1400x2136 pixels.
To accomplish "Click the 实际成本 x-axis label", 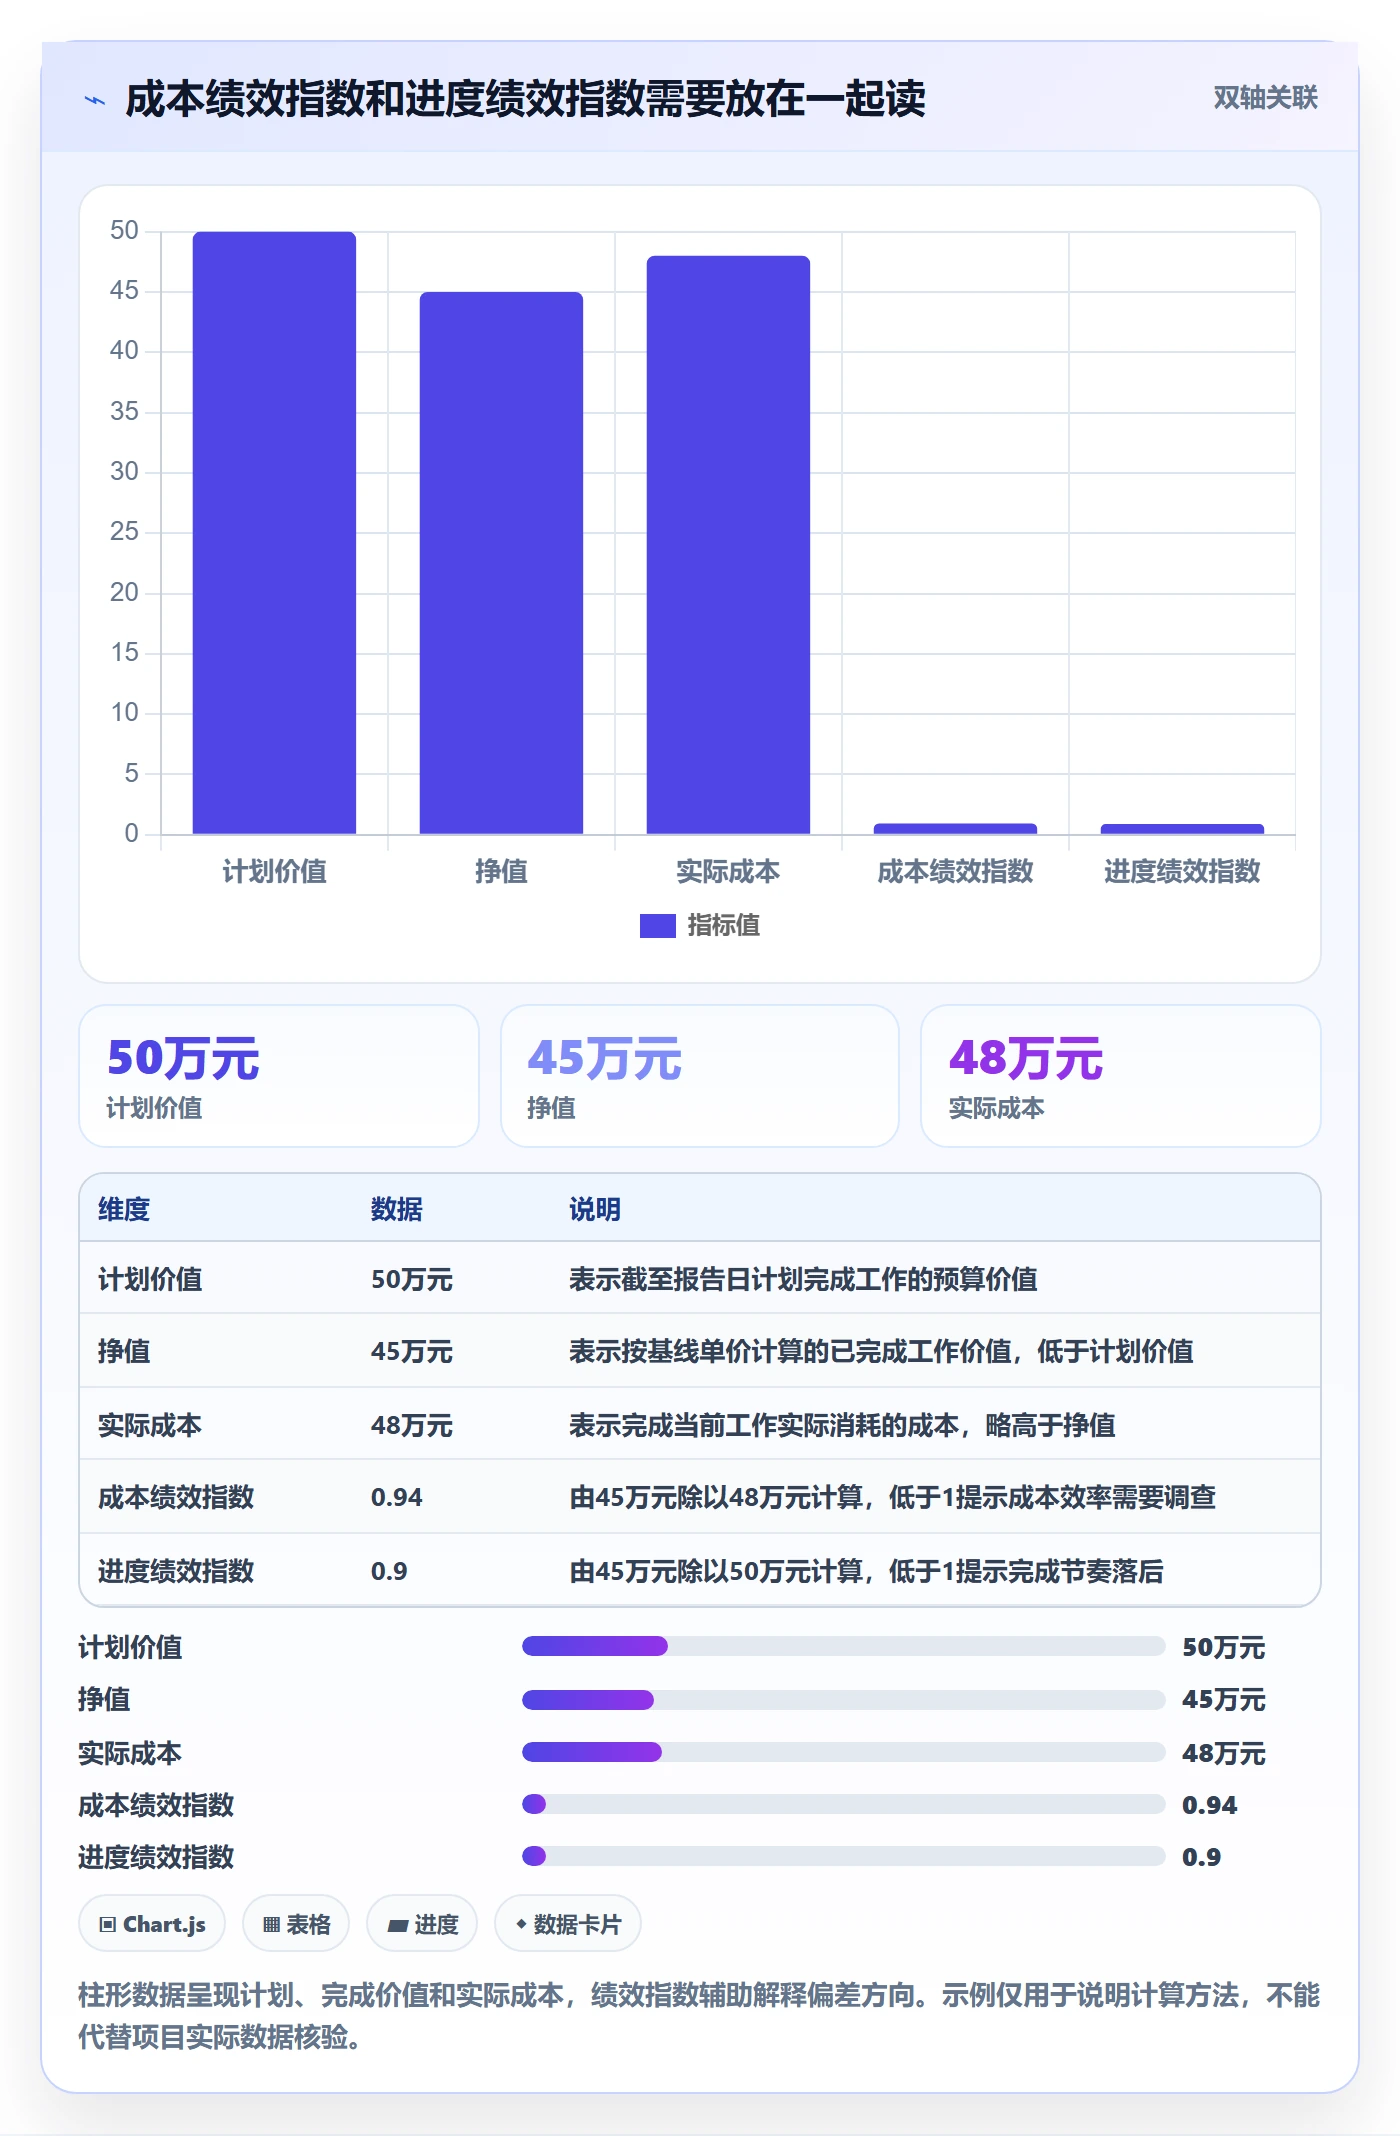I will click(728, 871).
